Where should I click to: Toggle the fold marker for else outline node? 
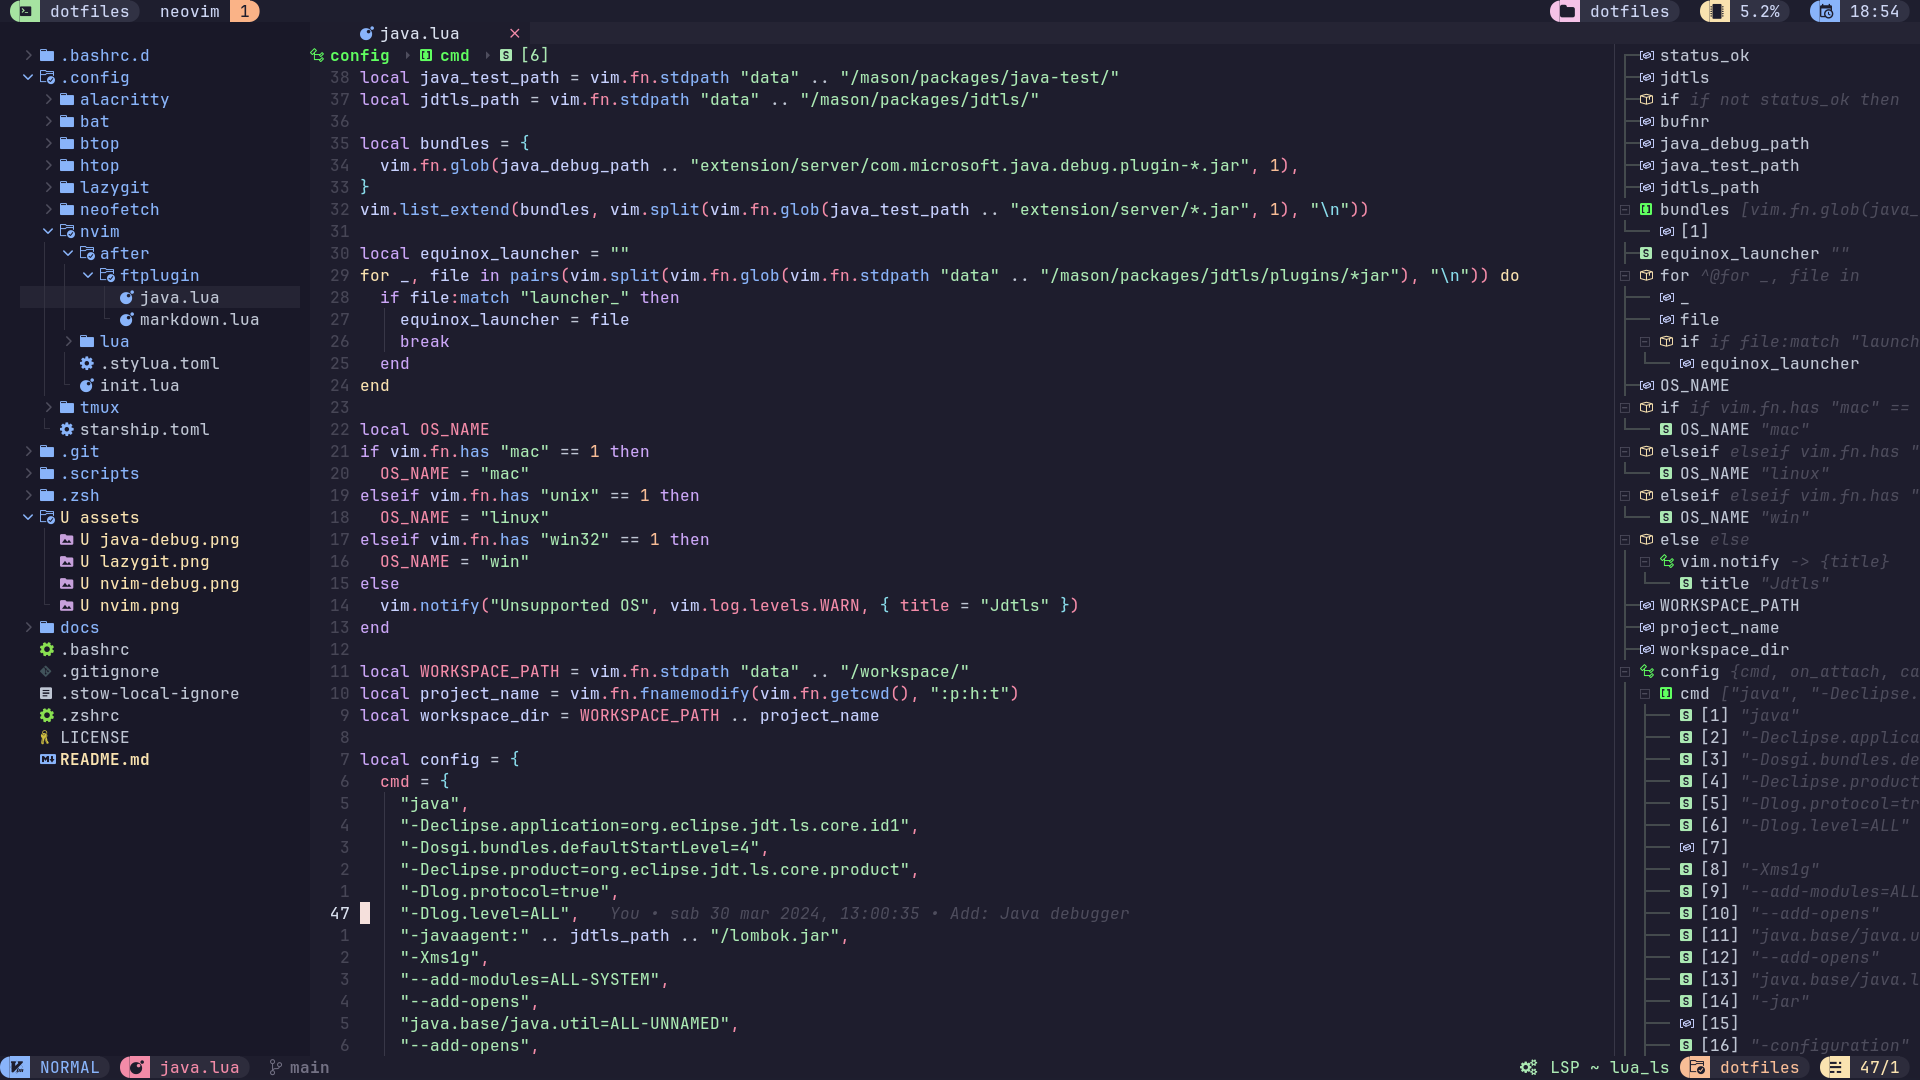tap(1625, 539)
